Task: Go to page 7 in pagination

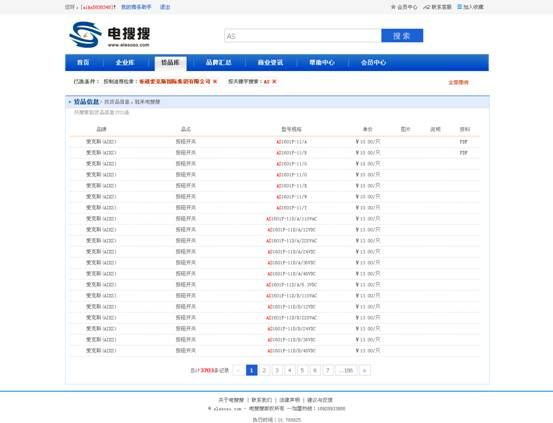Action: pyautogui.click(x=328, y=370)
